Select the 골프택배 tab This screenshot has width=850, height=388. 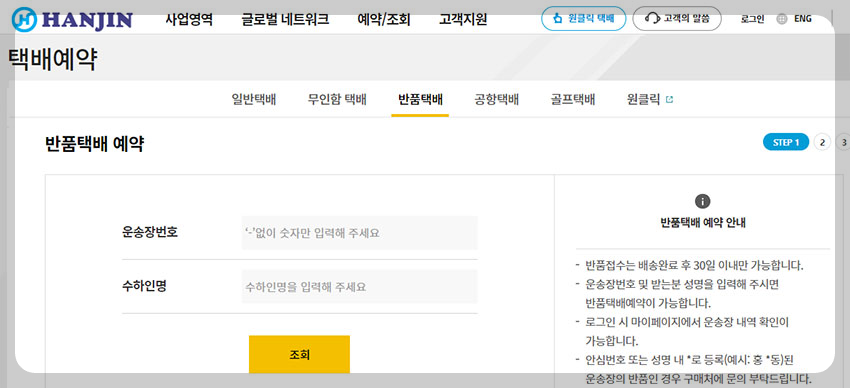coord(573,100)
